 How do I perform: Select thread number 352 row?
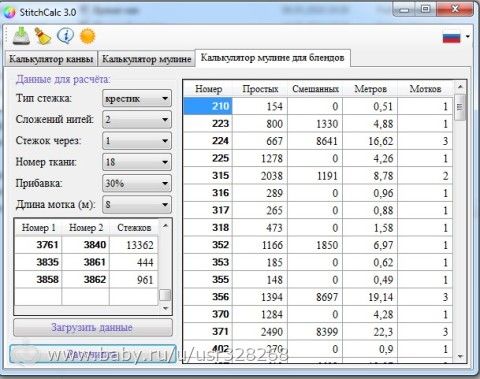(318, 245)
